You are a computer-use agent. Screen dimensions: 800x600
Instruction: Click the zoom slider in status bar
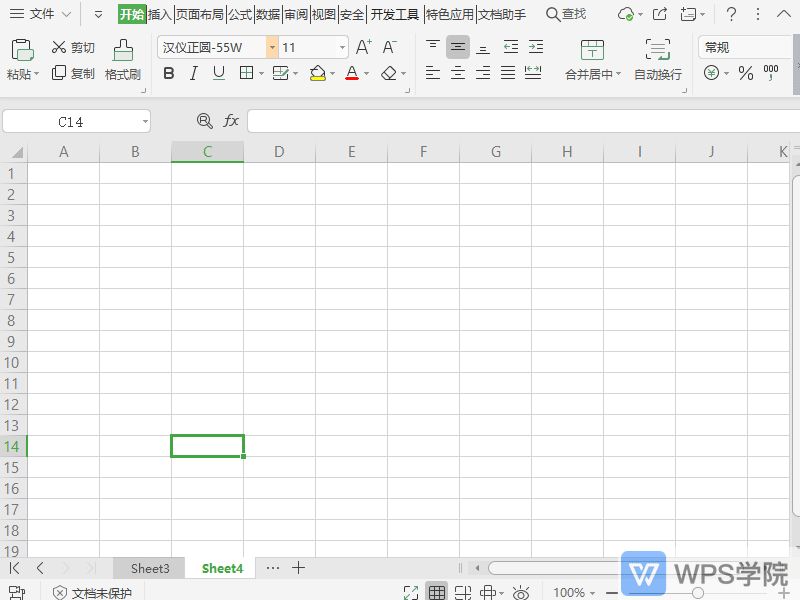click(x=698, y=592)
